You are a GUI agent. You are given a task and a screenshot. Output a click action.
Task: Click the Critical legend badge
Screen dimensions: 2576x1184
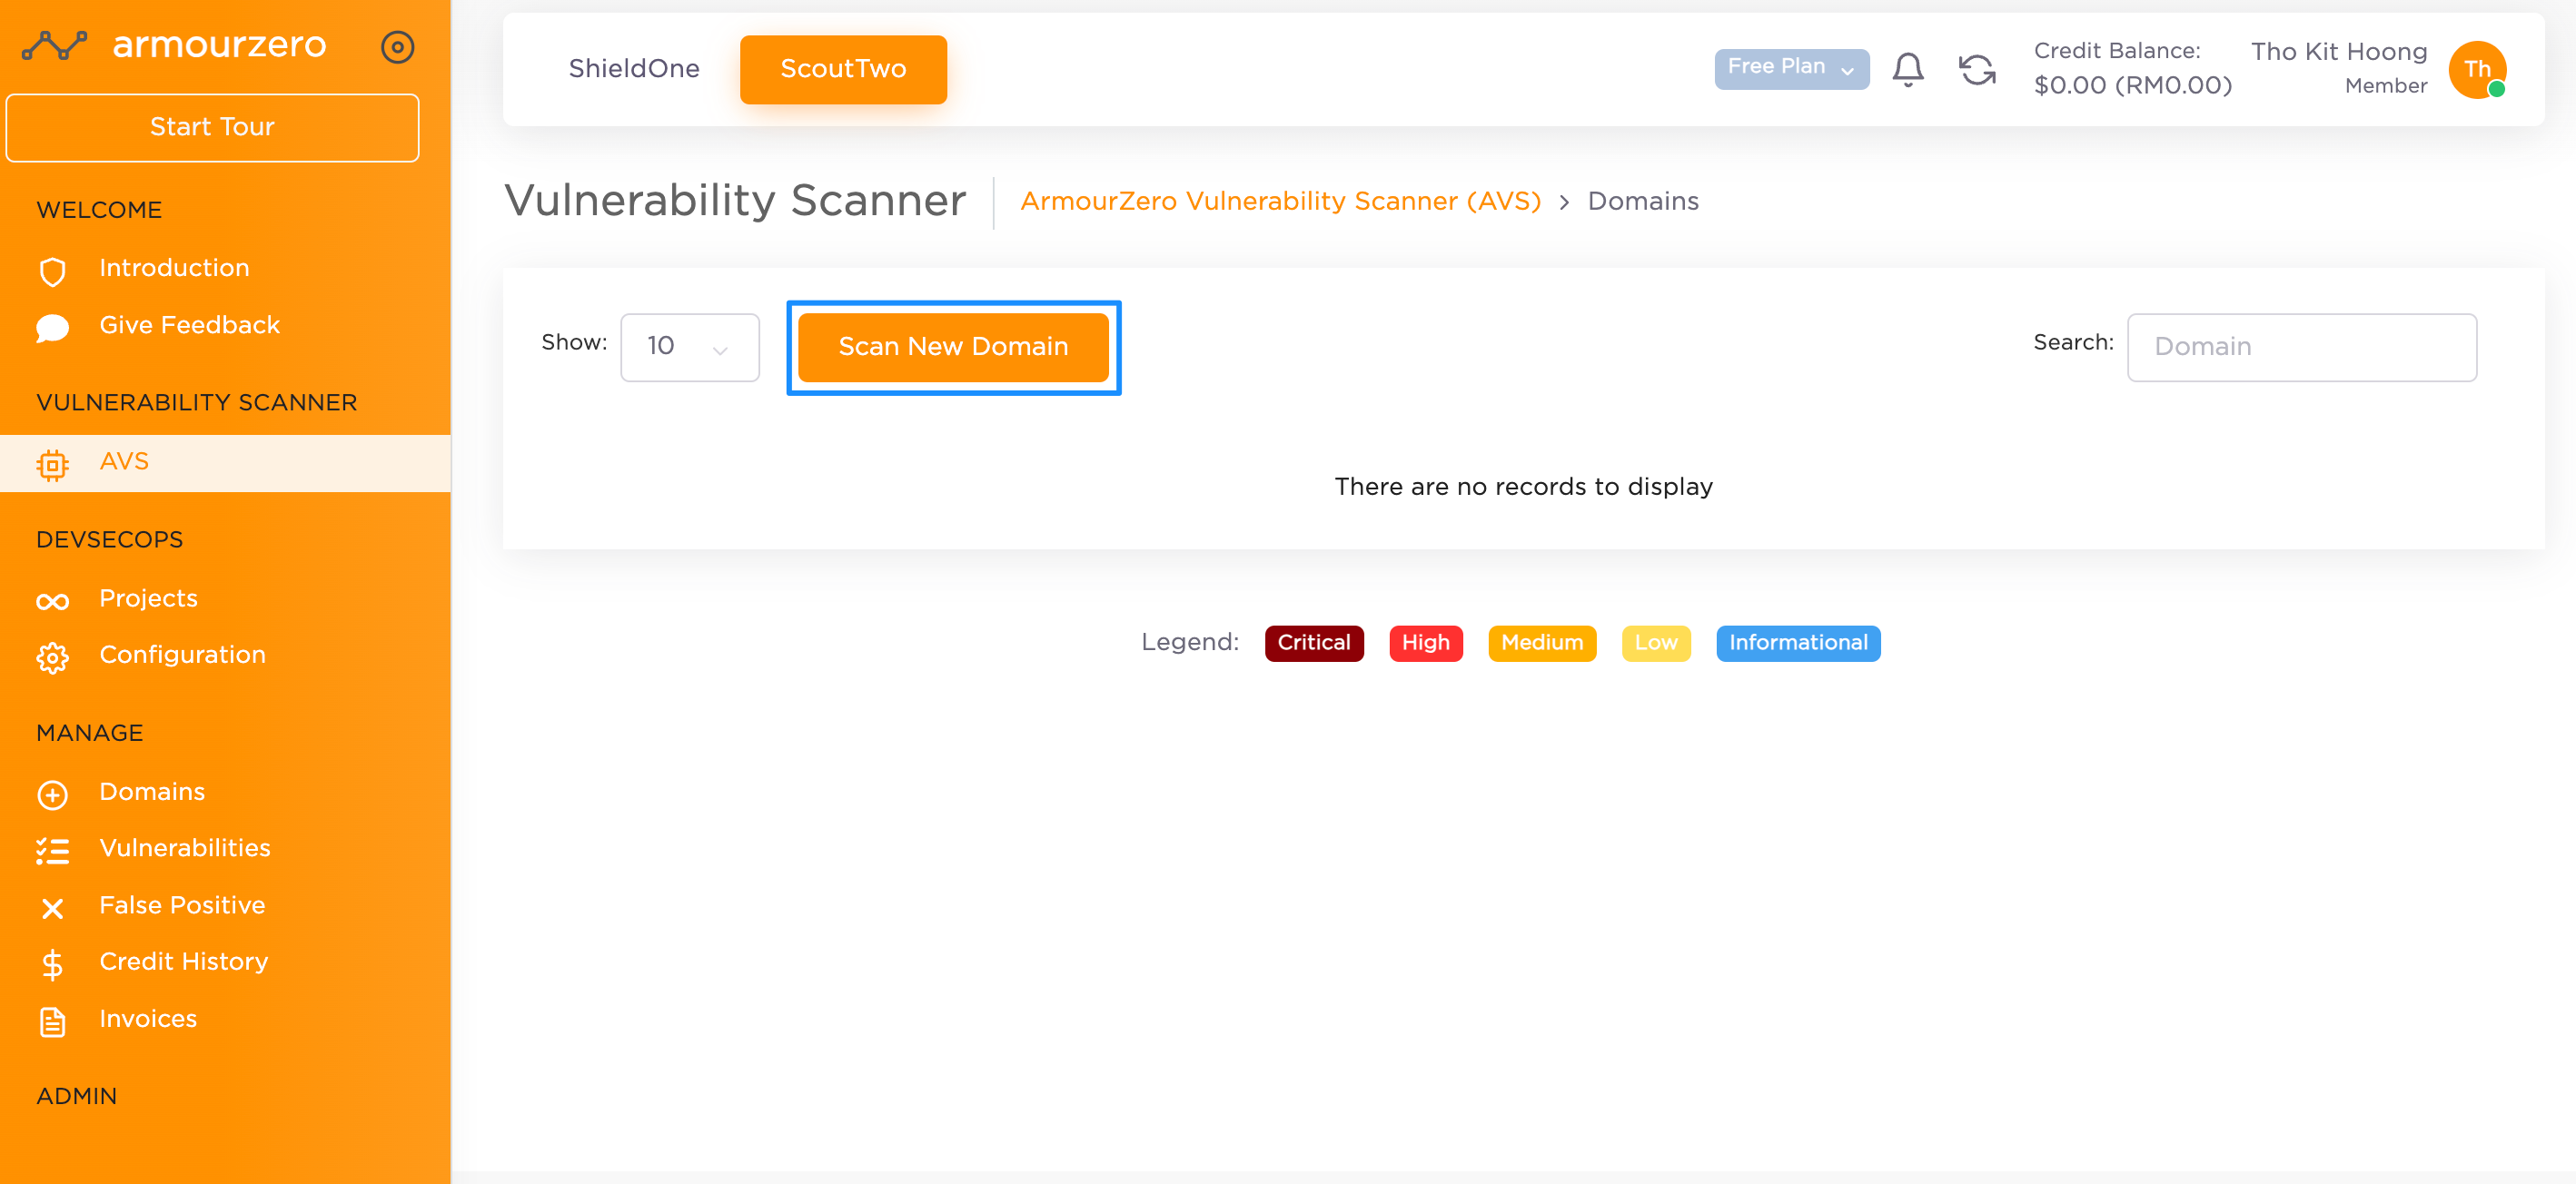[x=1313, y=643]
